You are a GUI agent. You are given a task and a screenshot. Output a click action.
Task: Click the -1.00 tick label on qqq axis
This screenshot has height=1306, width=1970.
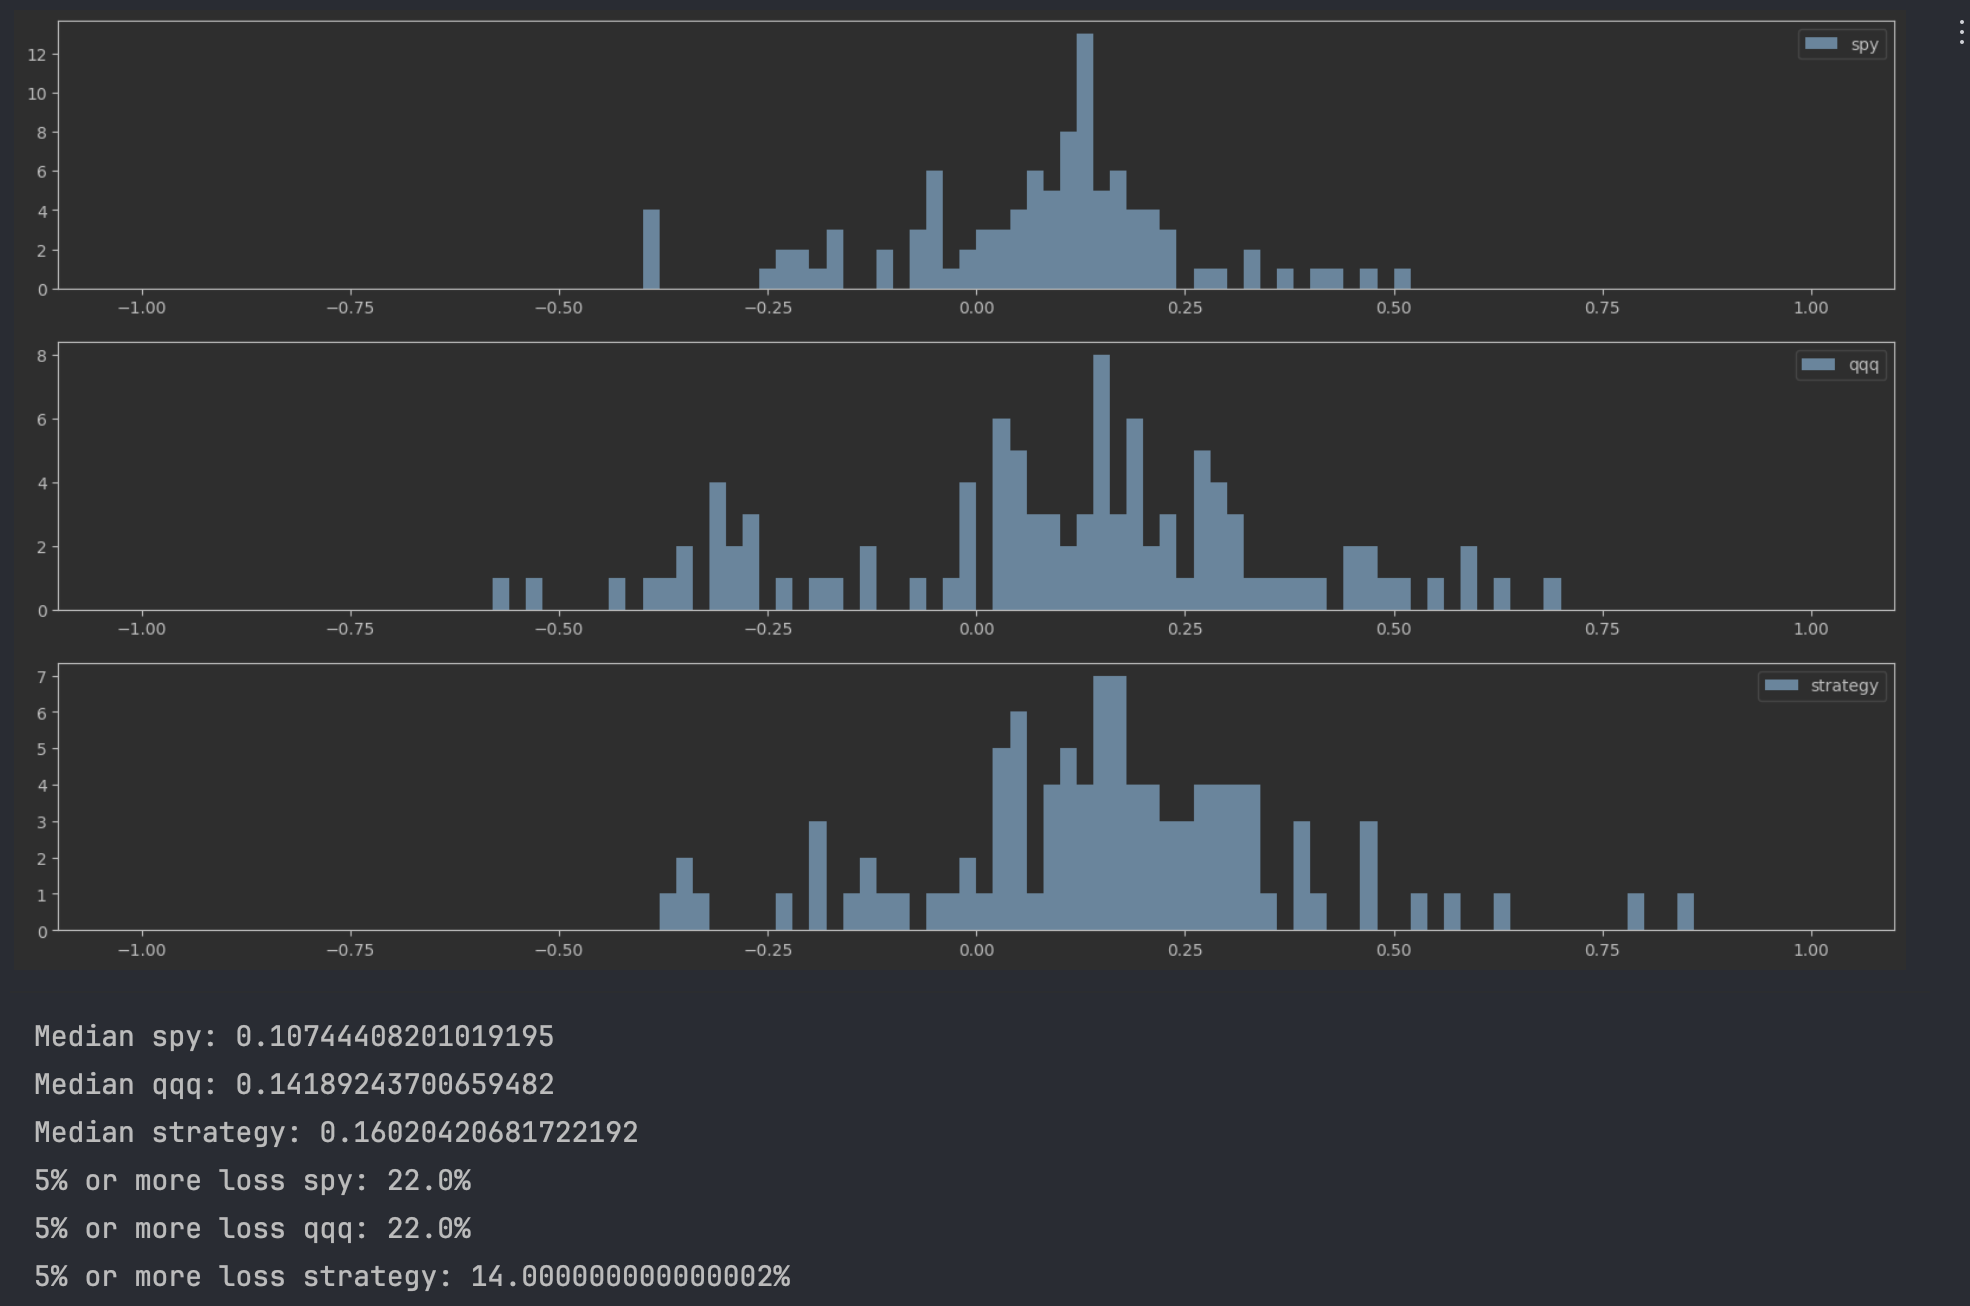[x=142, y=629]
